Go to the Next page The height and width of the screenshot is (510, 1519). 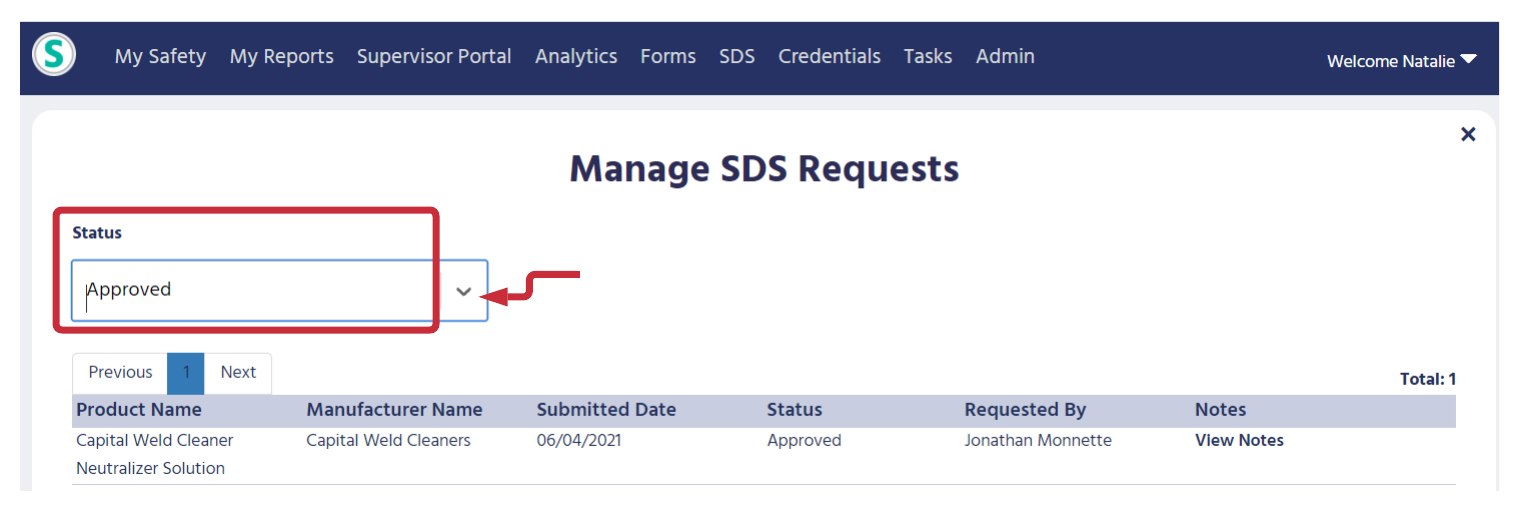point(238,373)
